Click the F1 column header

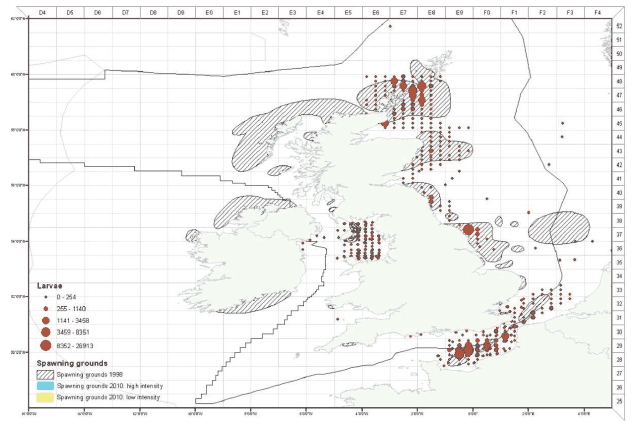pos(515,13)
